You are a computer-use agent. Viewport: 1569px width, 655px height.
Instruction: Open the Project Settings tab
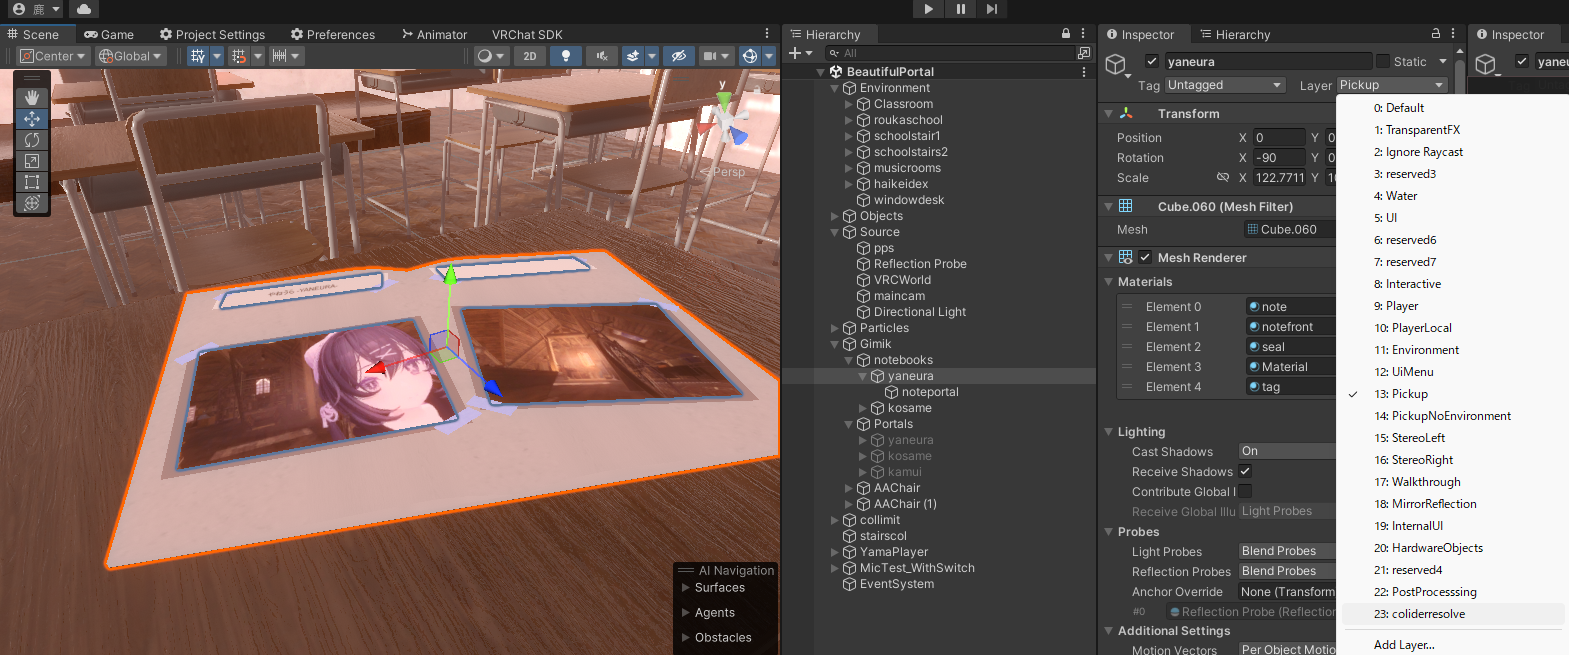[213, 34]
